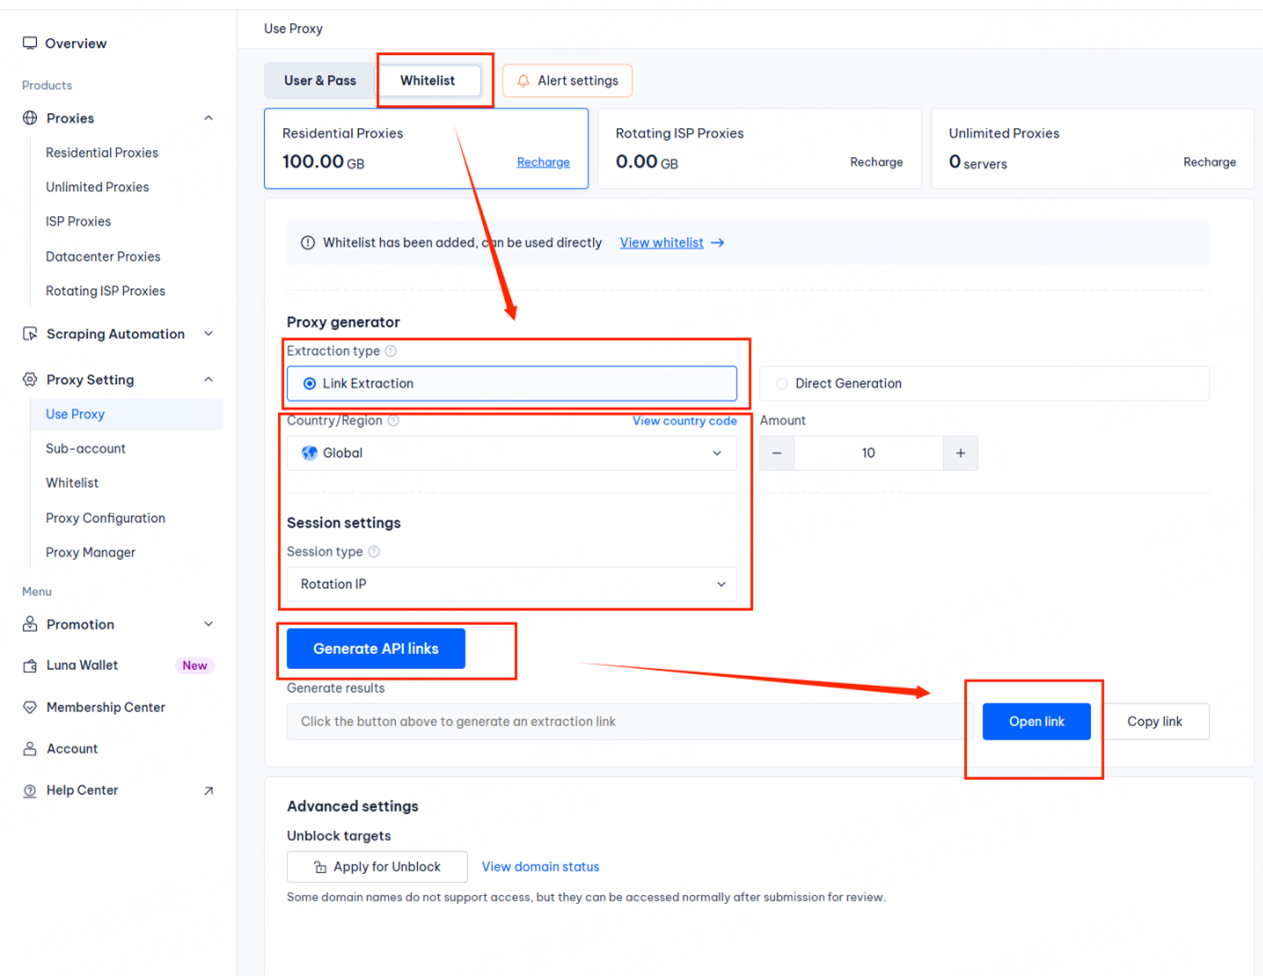Click the Session type help icon

(x=374, y=552)
